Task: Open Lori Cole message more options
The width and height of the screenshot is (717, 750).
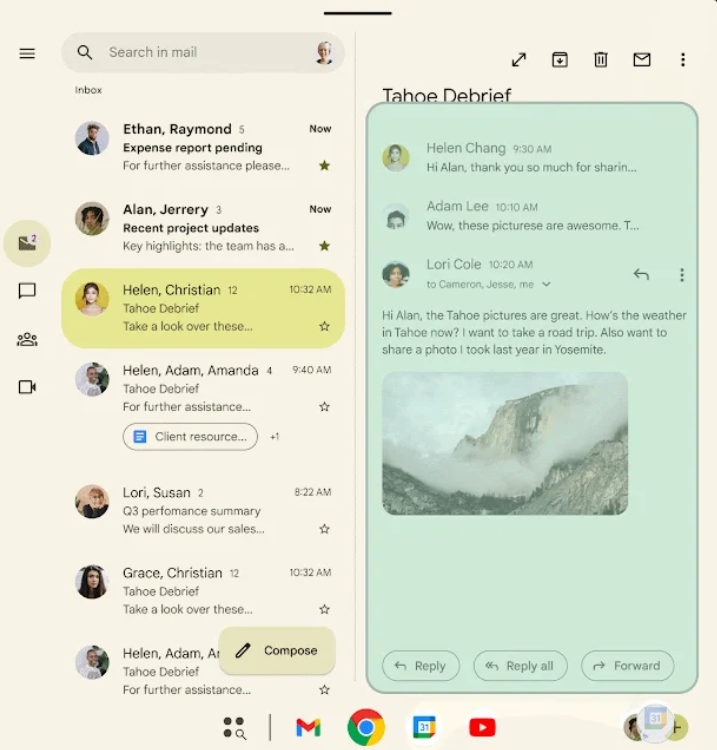Action: [x=682, y=274]
